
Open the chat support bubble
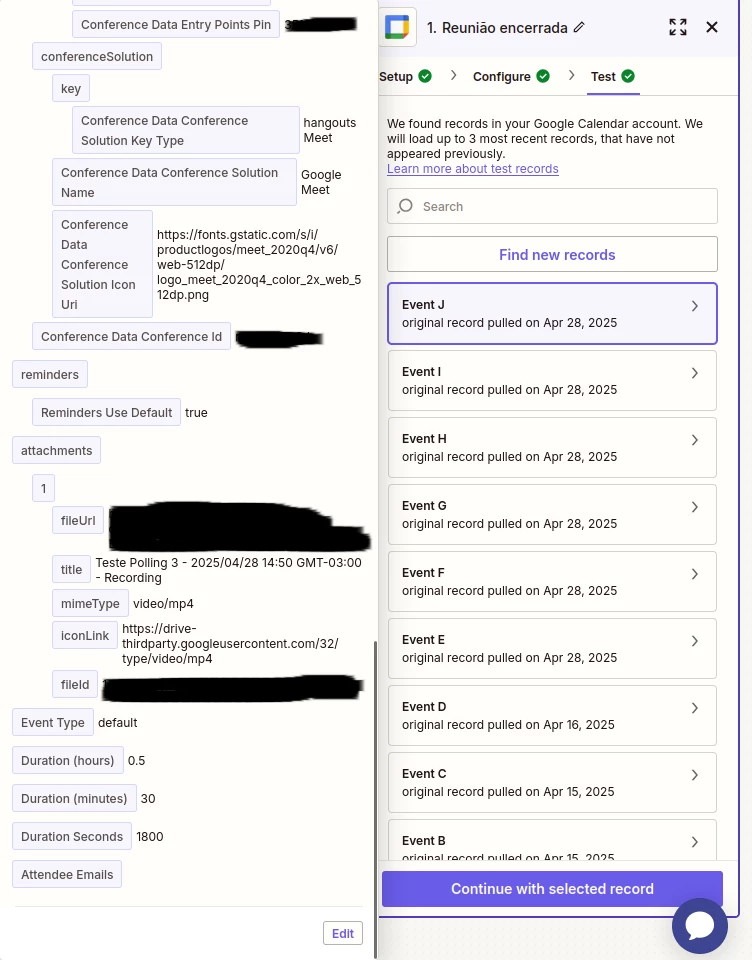[700, 926]
